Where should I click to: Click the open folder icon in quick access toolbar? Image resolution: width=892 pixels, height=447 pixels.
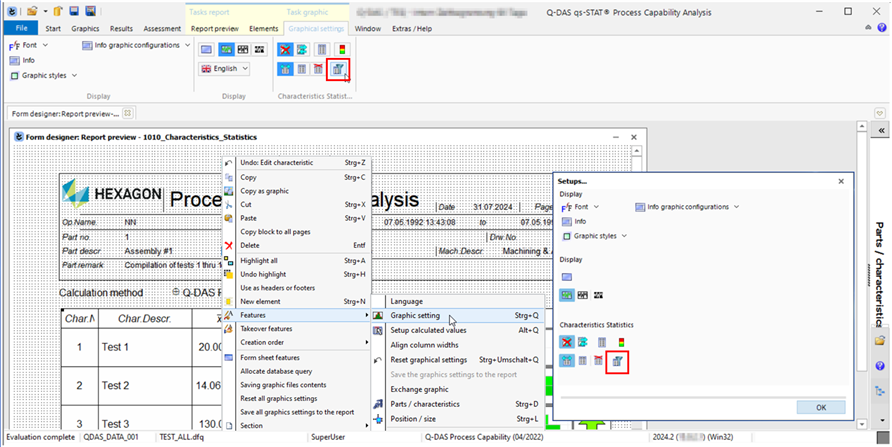pyautogui.click(x=32, y=11)
